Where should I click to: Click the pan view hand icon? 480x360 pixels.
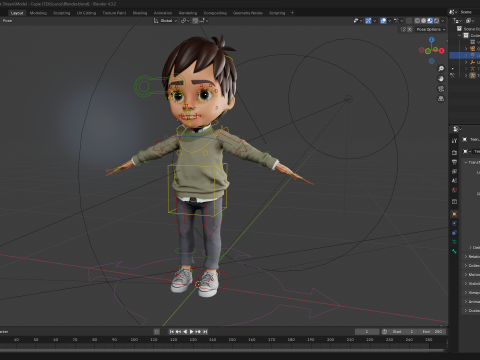coord(441,79)
